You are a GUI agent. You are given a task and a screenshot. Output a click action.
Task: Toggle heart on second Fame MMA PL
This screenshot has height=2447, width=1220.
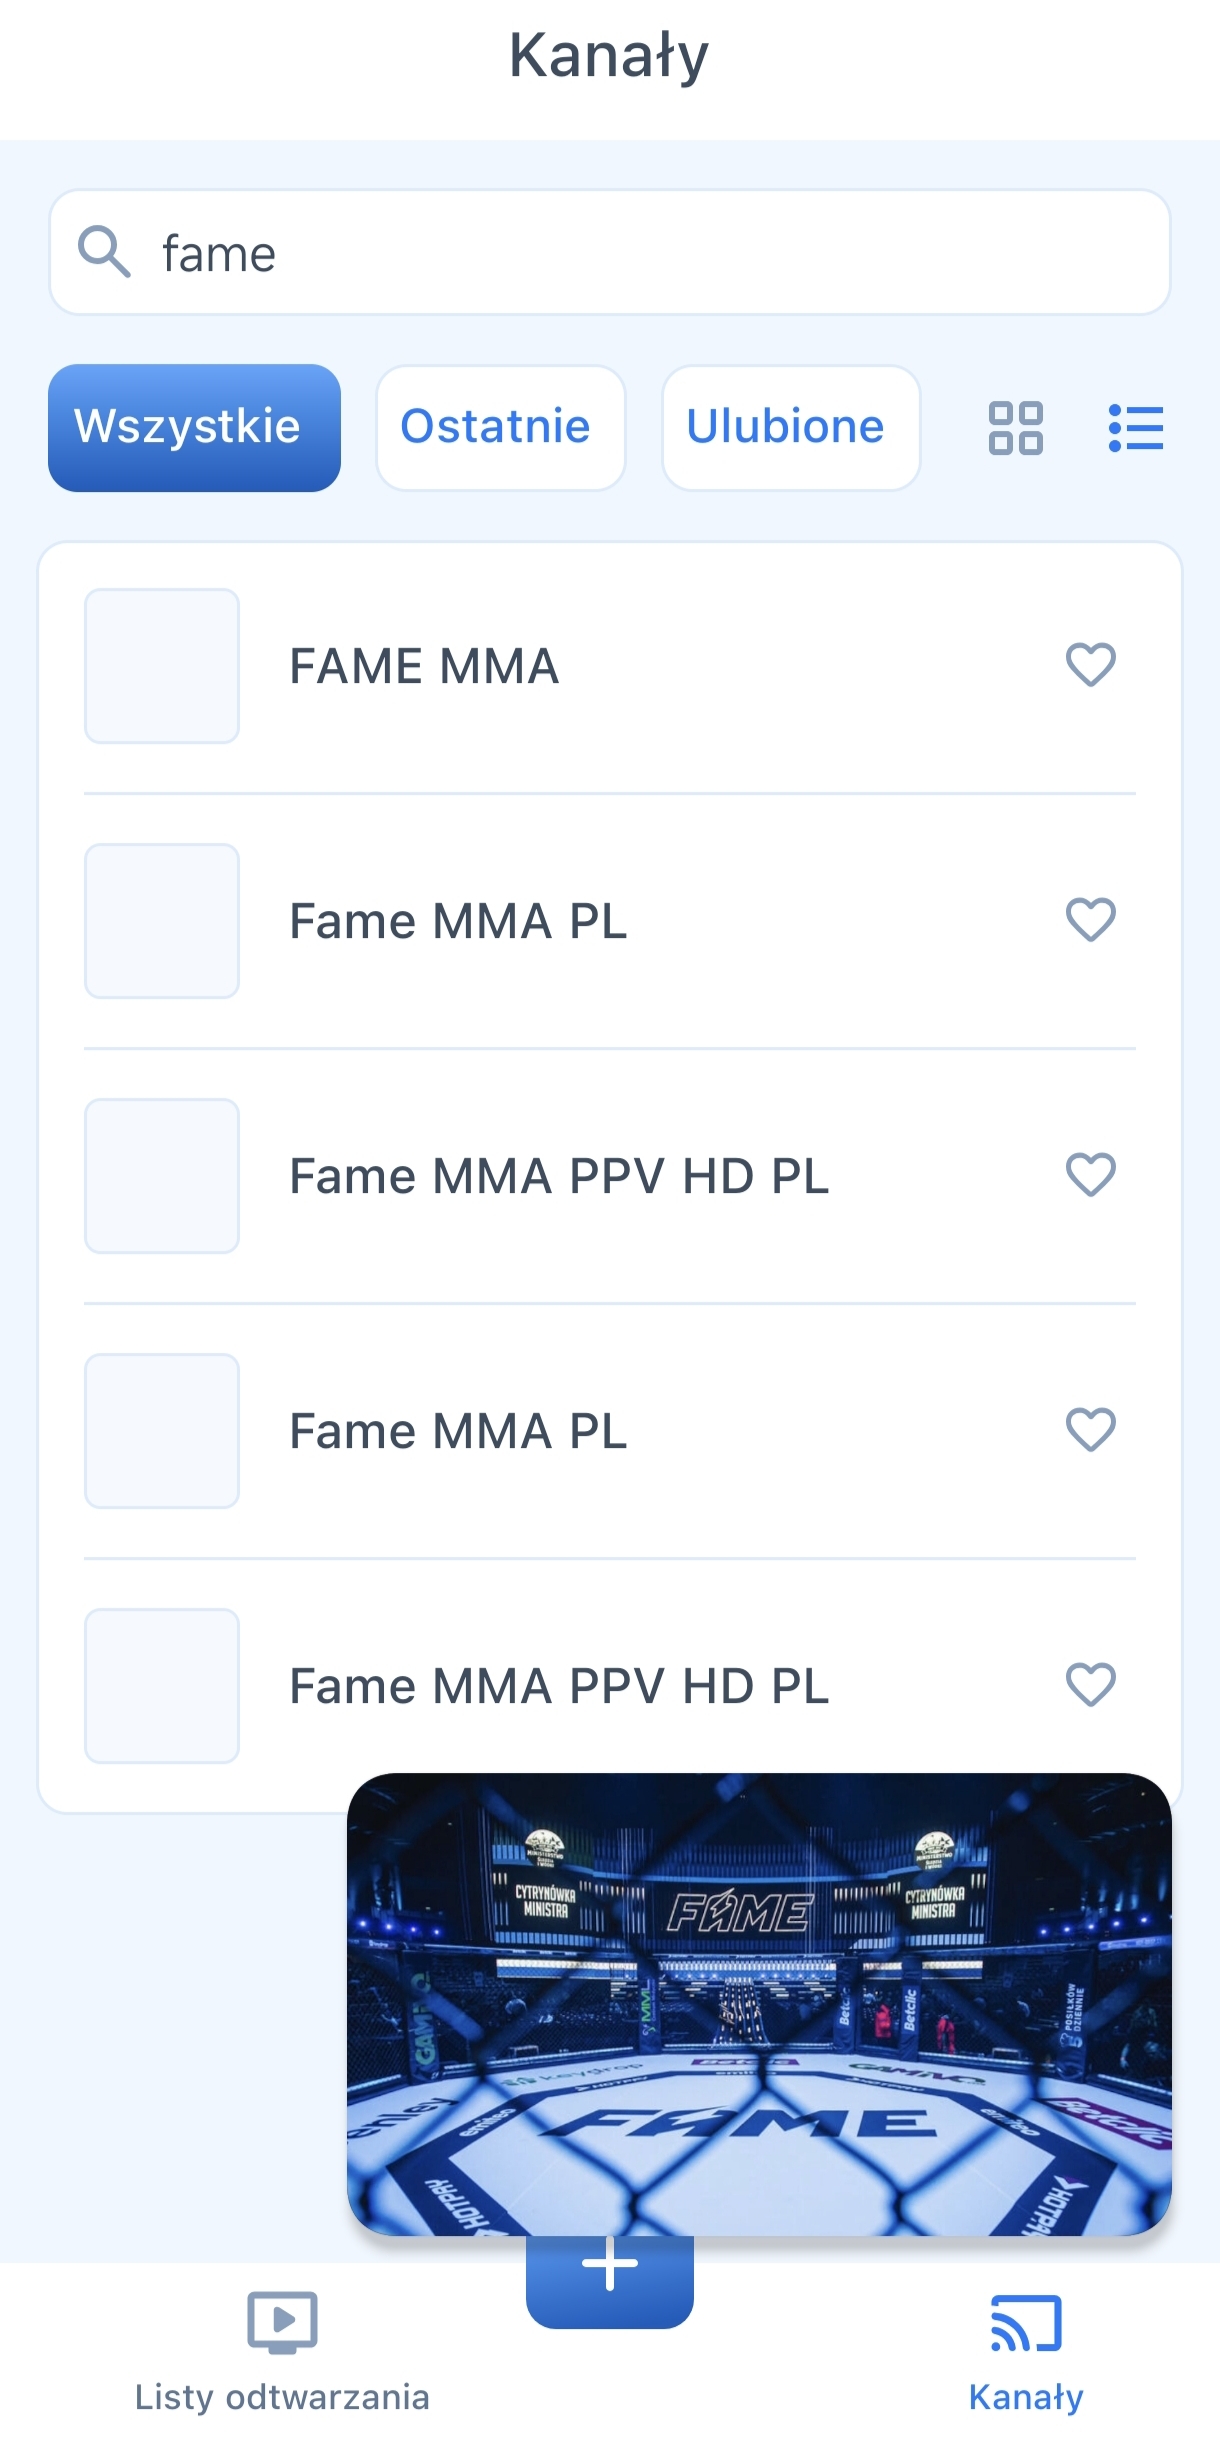click(x=1090, y=1430)
